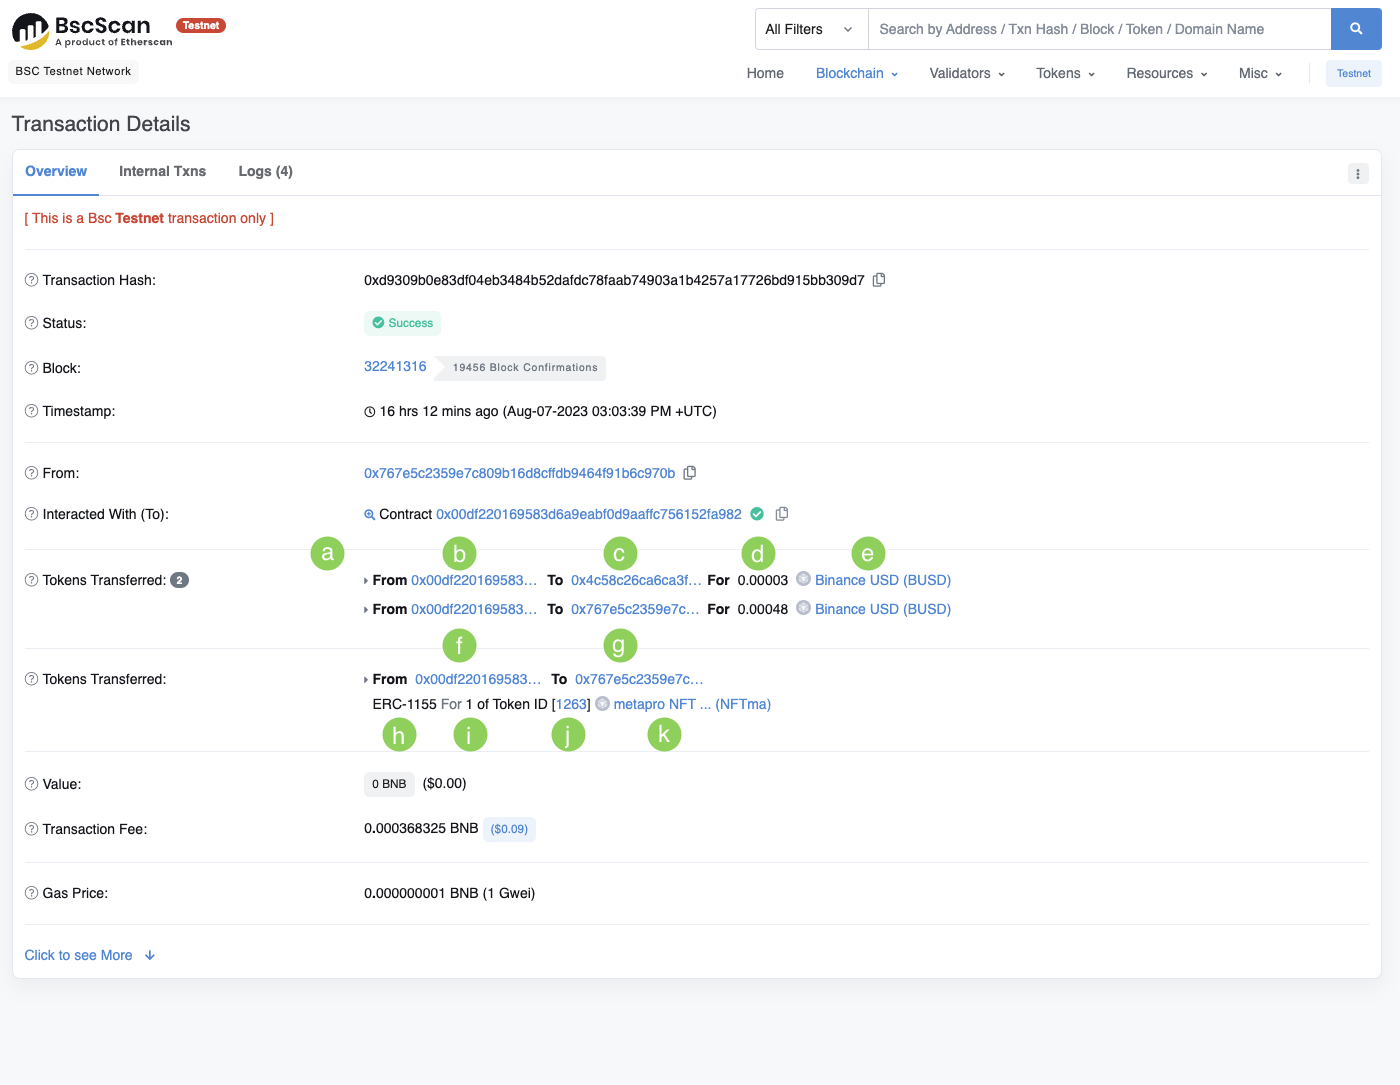Click the Gas Price help icon

[x=31, y=893]
